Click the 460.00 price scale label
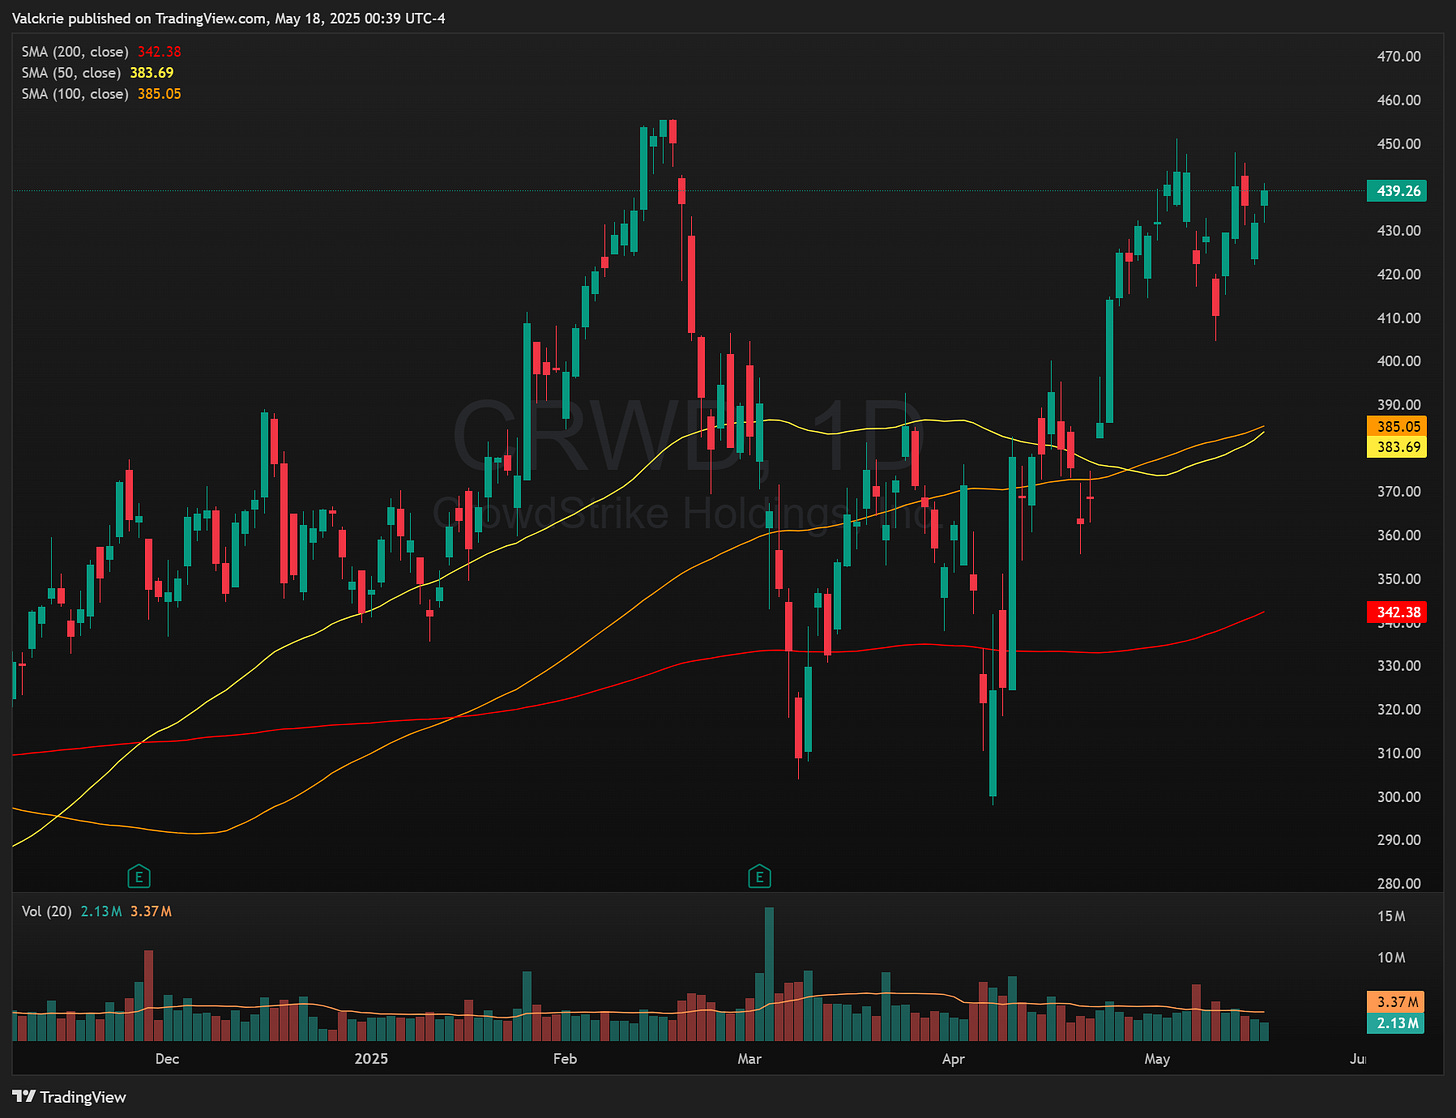The height and width of the screenshot is (1118, 1456). [1399, 100]
